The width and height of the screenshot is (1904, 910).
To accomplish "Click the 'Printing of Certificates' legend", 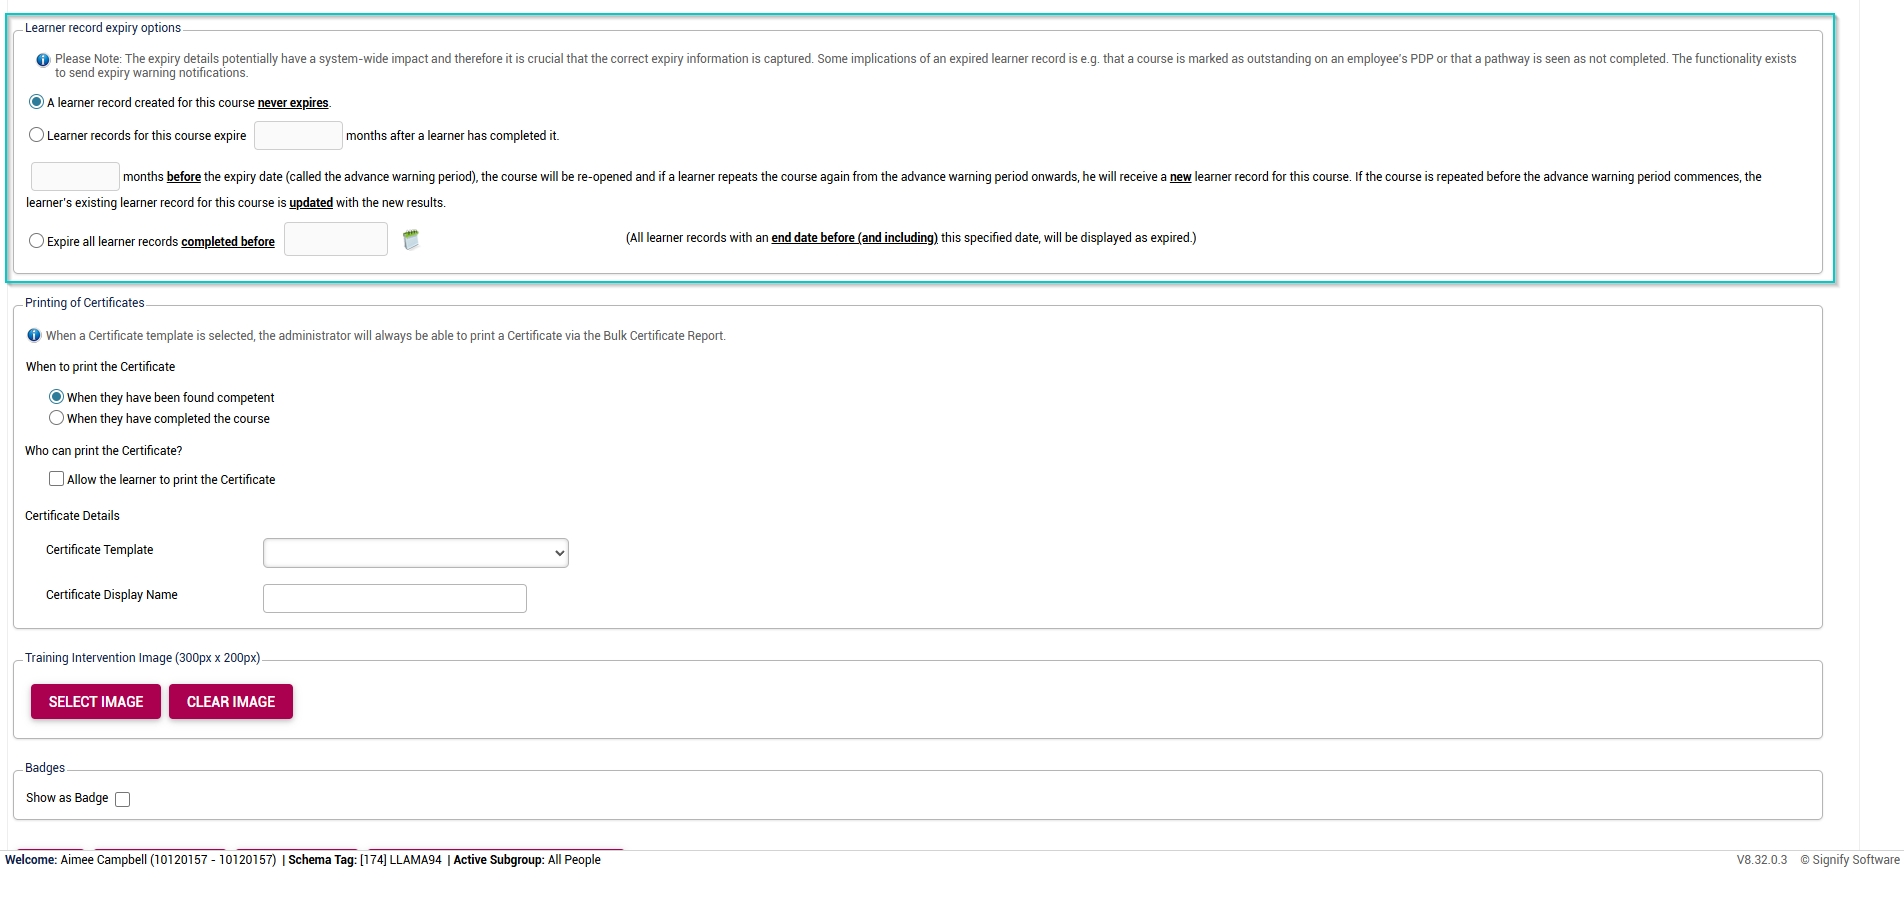I will [x=85, y=303].
